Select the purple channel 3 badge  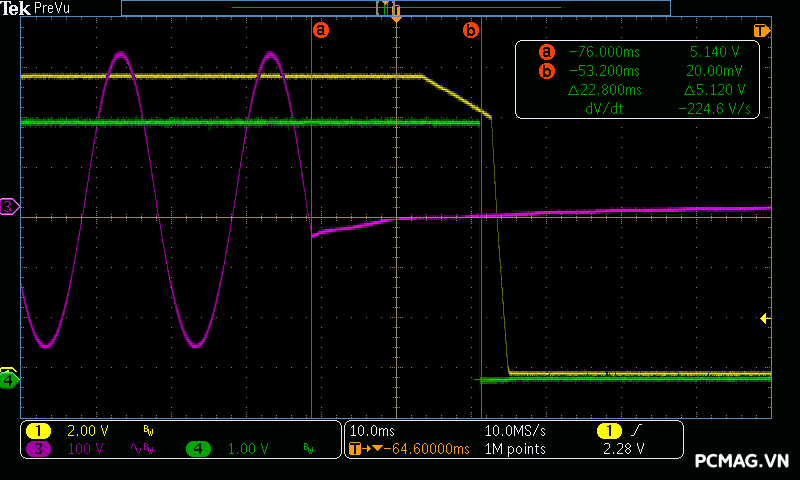click(x=38, y=449)
